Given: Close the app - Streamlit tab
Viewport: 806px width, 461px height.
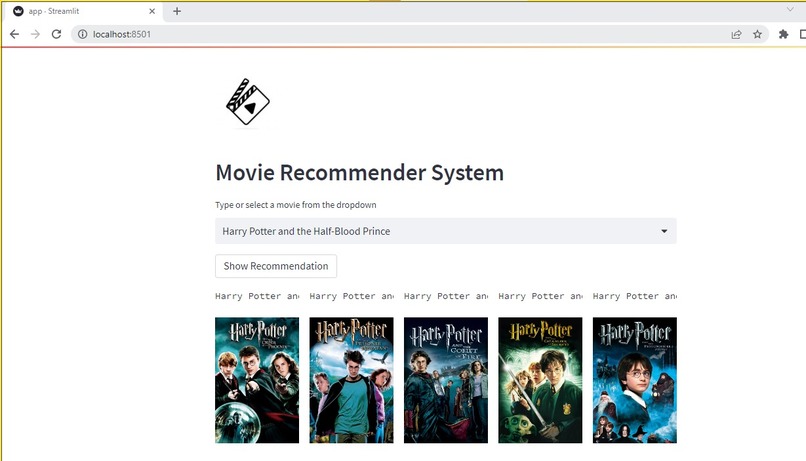Looking at the screenshot, I should click(152, 11).
